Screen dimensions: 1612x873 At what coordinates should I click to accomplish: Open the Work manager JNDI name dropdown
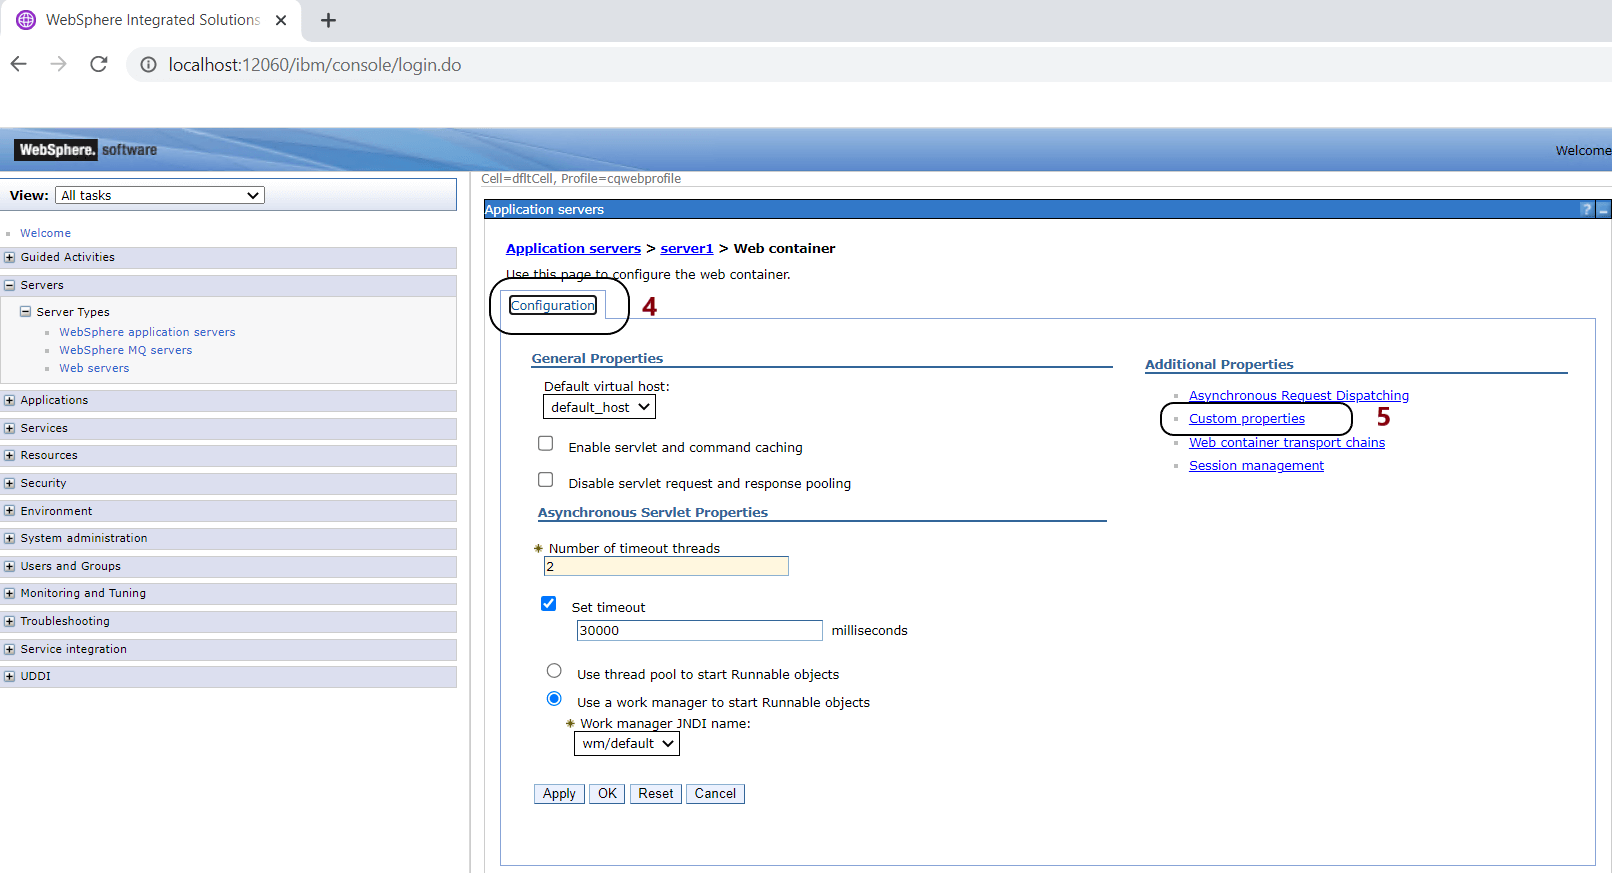point(626,744)
